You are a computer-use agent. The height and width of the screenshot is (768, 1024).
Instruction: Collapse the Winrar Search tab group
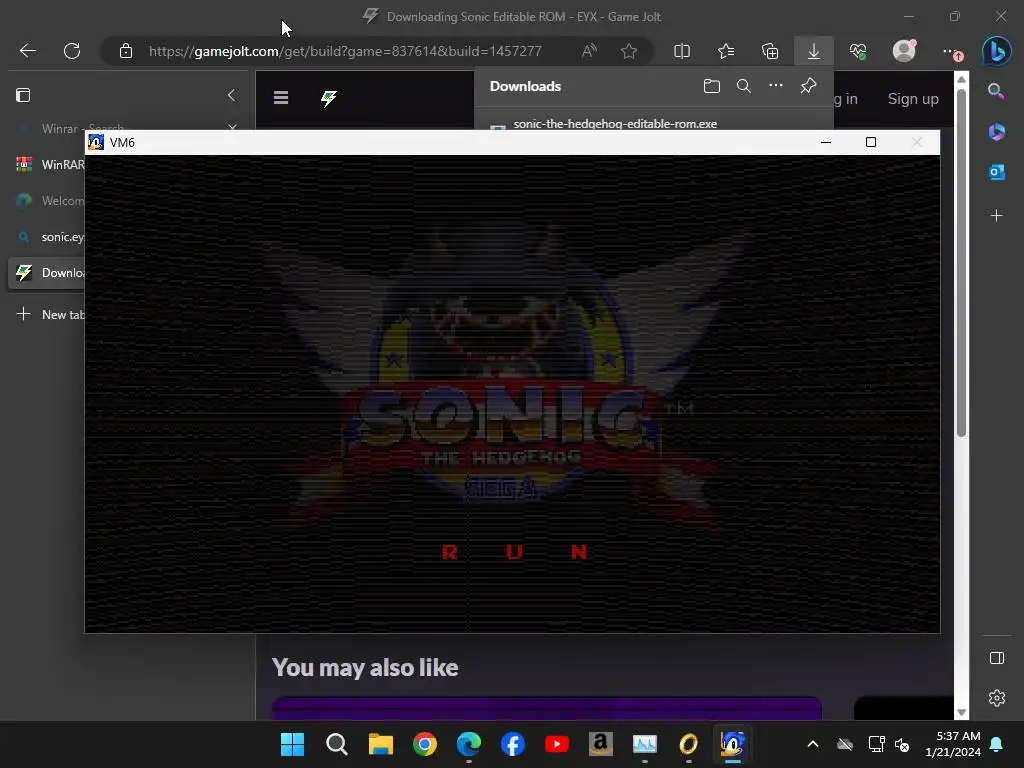(x=232, y=127)
